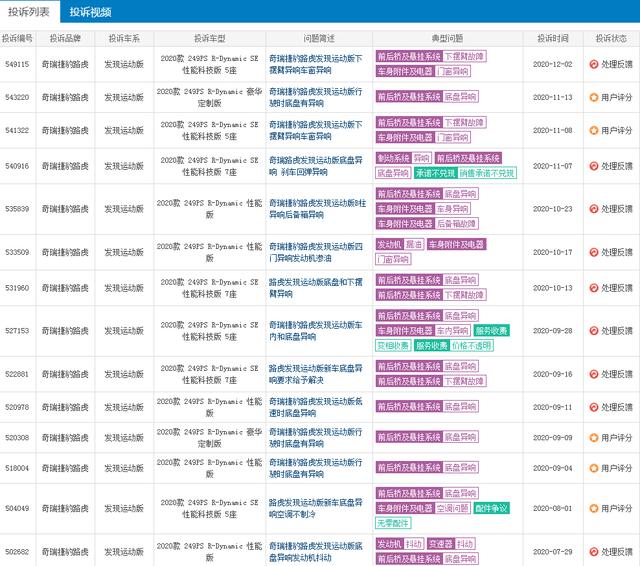Image resolution: width=640 pixels, height=566 pixels.
Task: Click the green 变相收费 tag
Action: tap(393, 346)
